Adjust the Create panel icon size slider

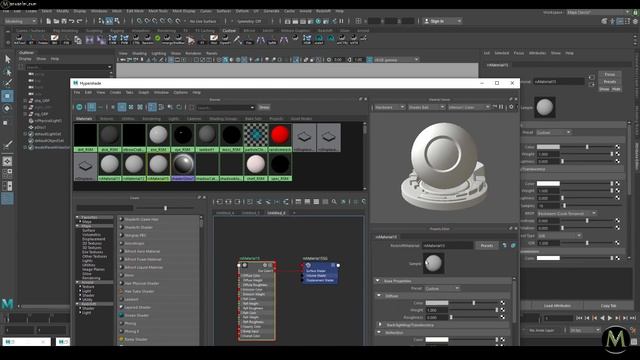coord(165,208)
